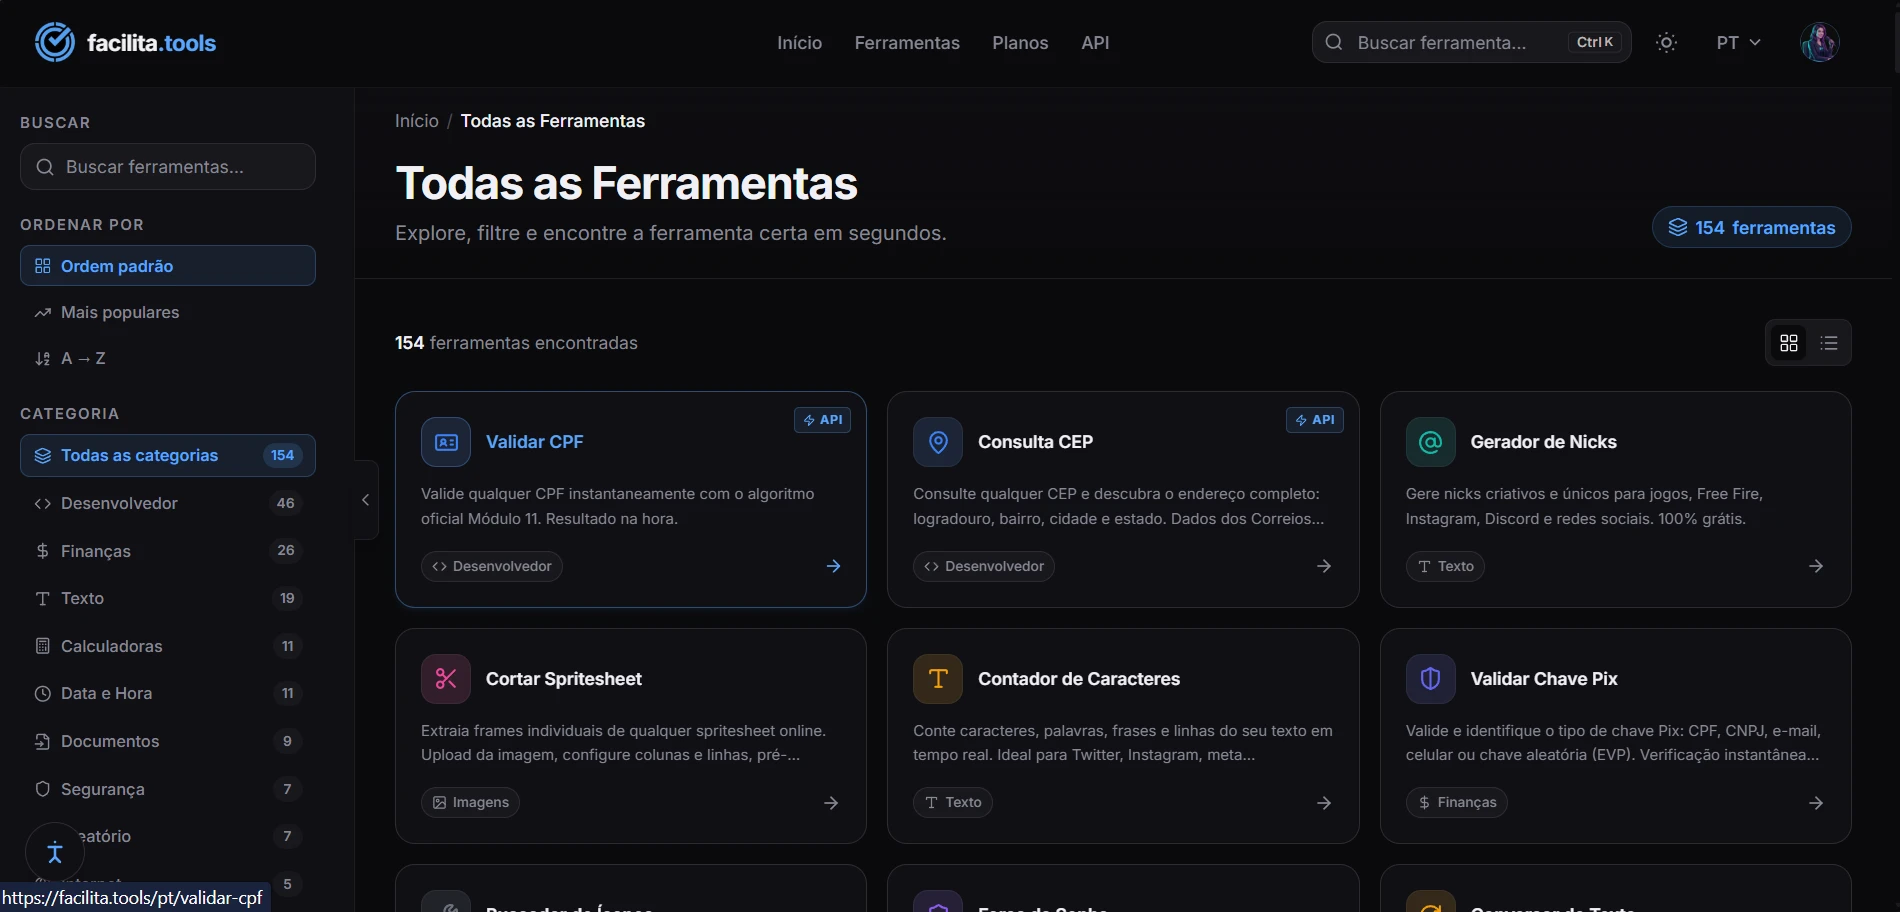1900x912 pixels.
Task: Select the Validar CPF tool icon
Action: coord(445,441)
